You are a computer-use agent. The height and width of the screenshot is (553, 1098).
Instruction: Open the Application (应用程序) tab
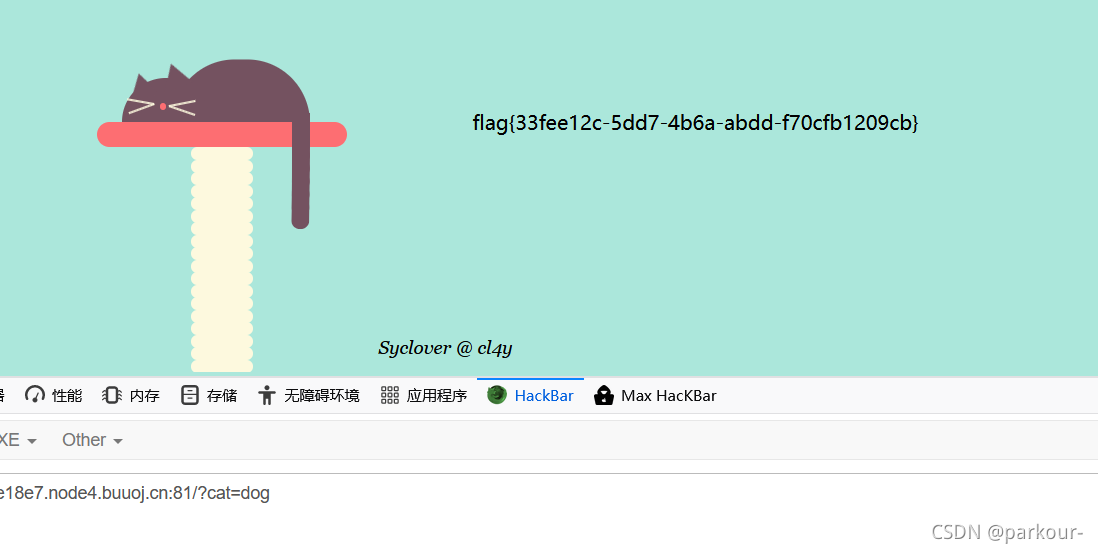tap(424, 396)
